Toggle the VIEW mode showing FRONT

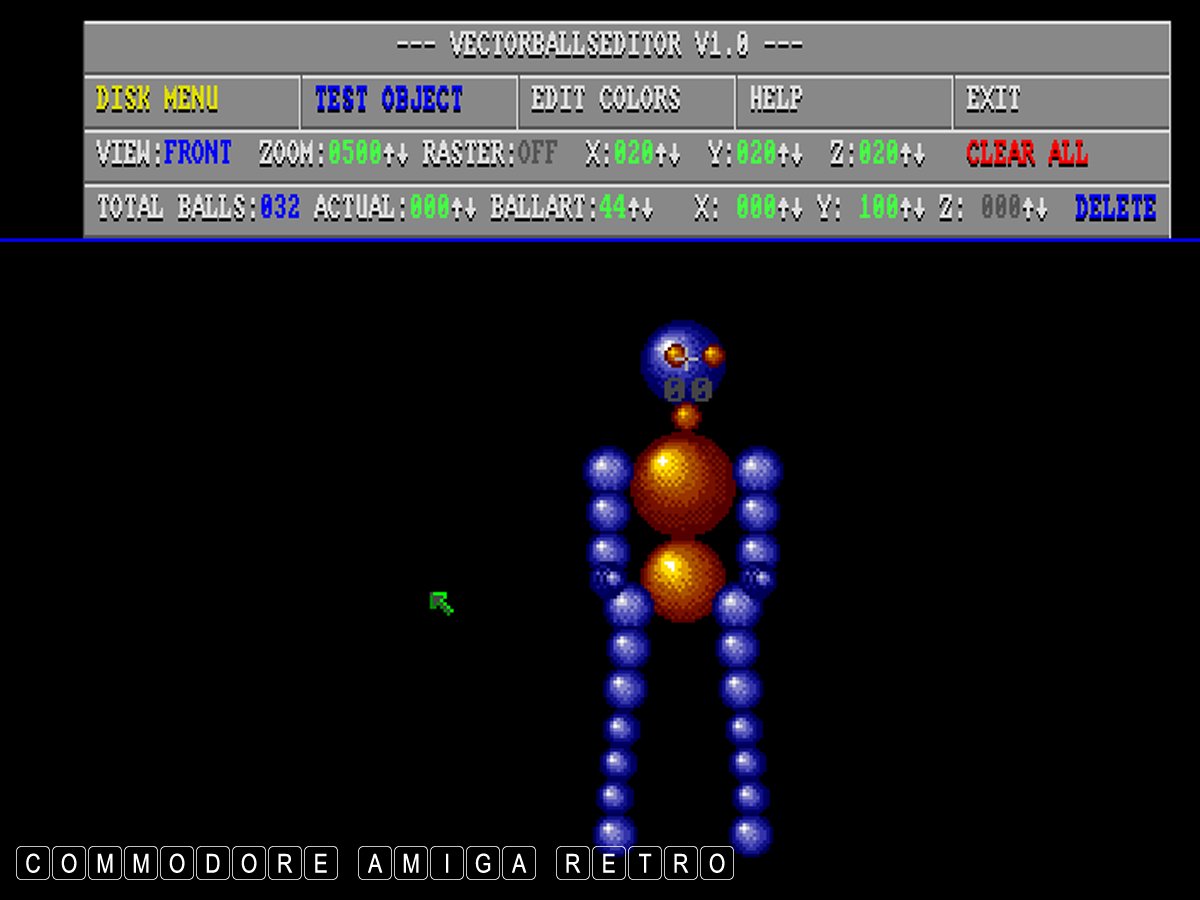pyautogui.click(x=197, y=154)
